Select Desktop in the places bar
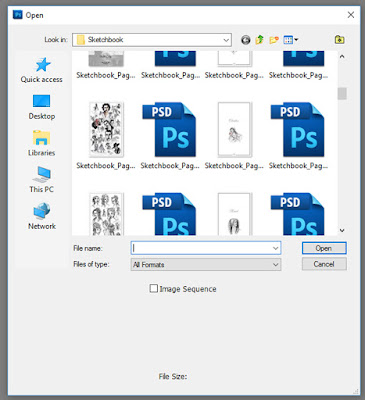 [42, 107]
